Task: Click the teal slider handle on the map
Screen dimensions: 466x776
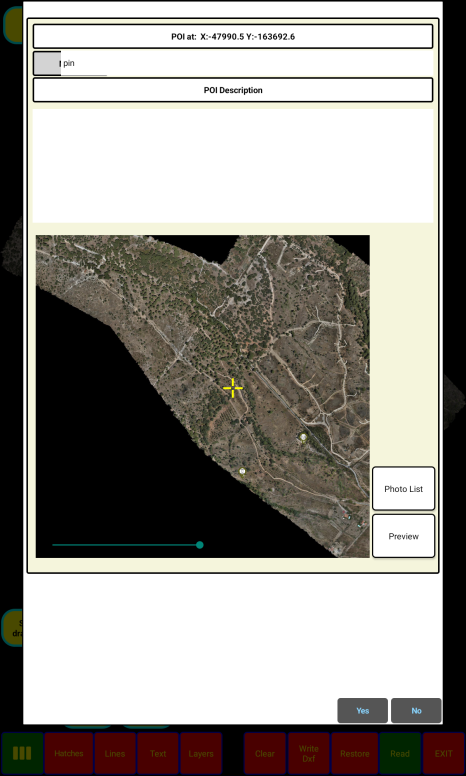Action: click(x=200, y=545)
